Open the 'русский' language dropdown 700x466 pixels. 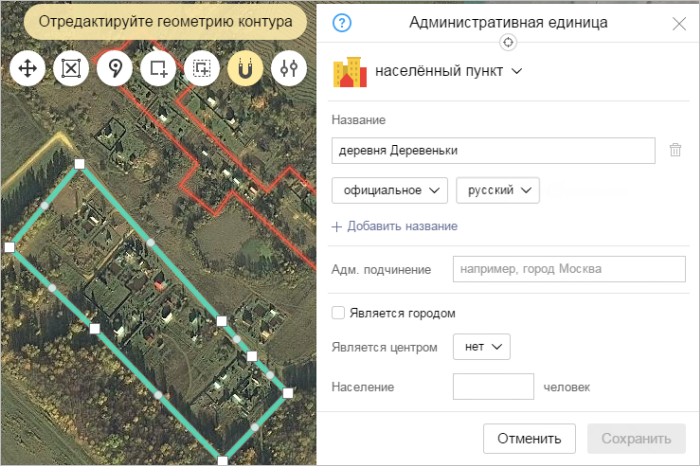click(x=497, y=190)
